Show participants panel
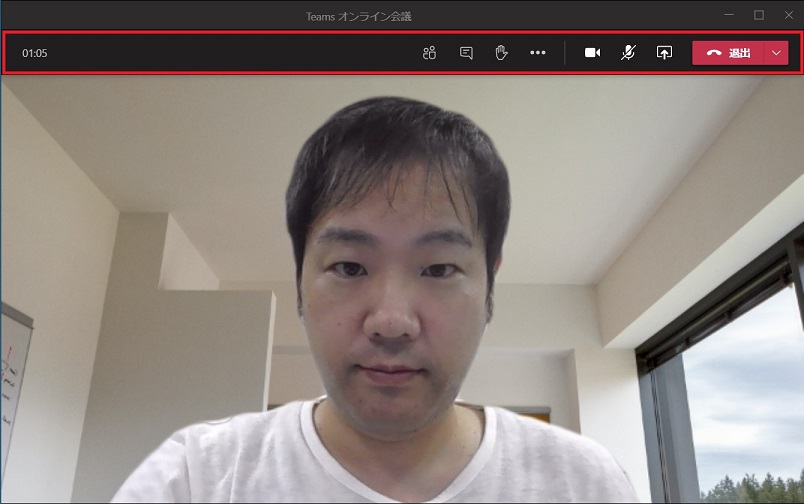This screenshot has height=504, width=804. point(429,53)
